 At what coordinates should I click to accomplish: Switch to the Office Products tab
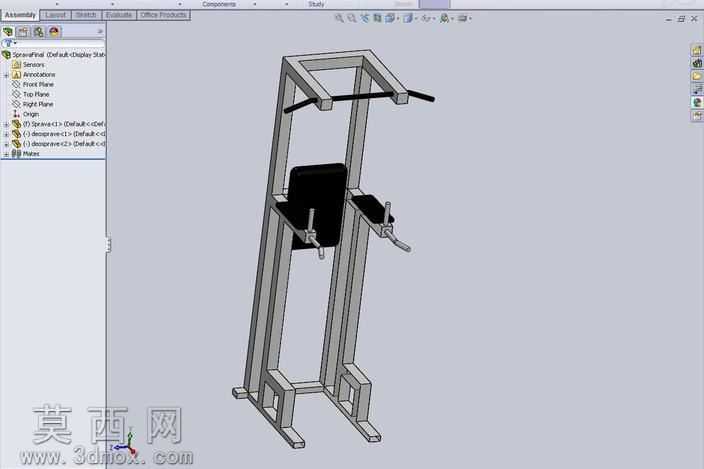point(163,15)
